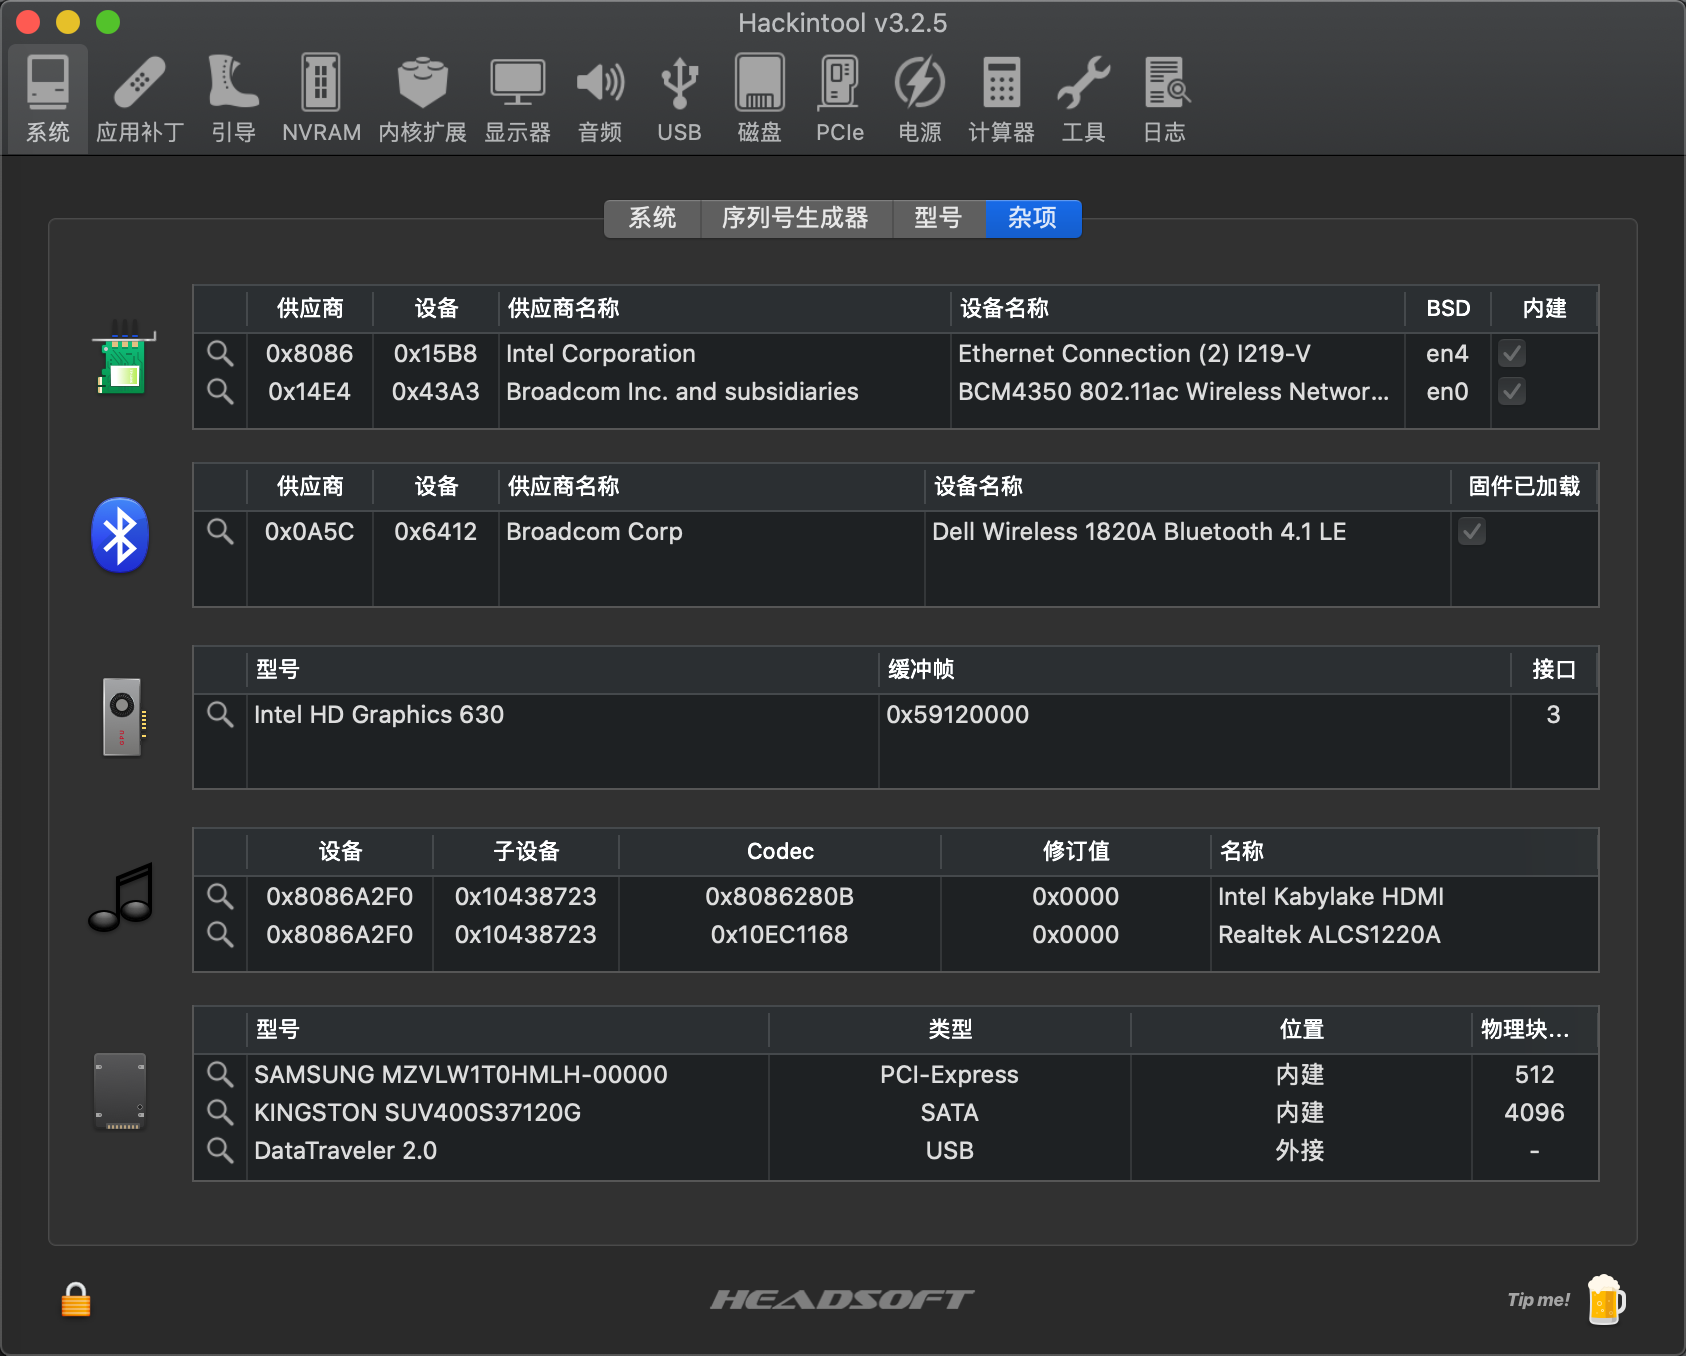Open the 计算器 calculator section
The image size is (1686, 1356).
click(x=1001, y=99)
